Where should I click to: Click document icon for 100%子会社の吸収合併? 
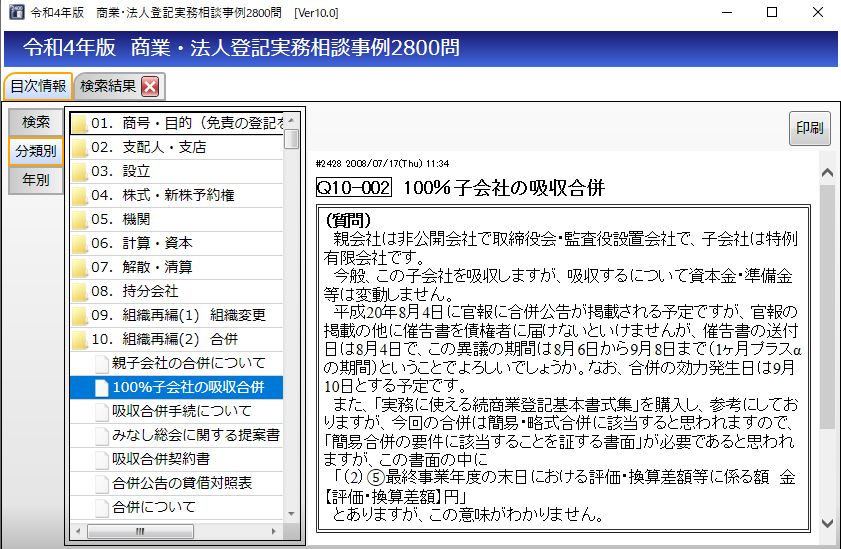tap(101, 388)
